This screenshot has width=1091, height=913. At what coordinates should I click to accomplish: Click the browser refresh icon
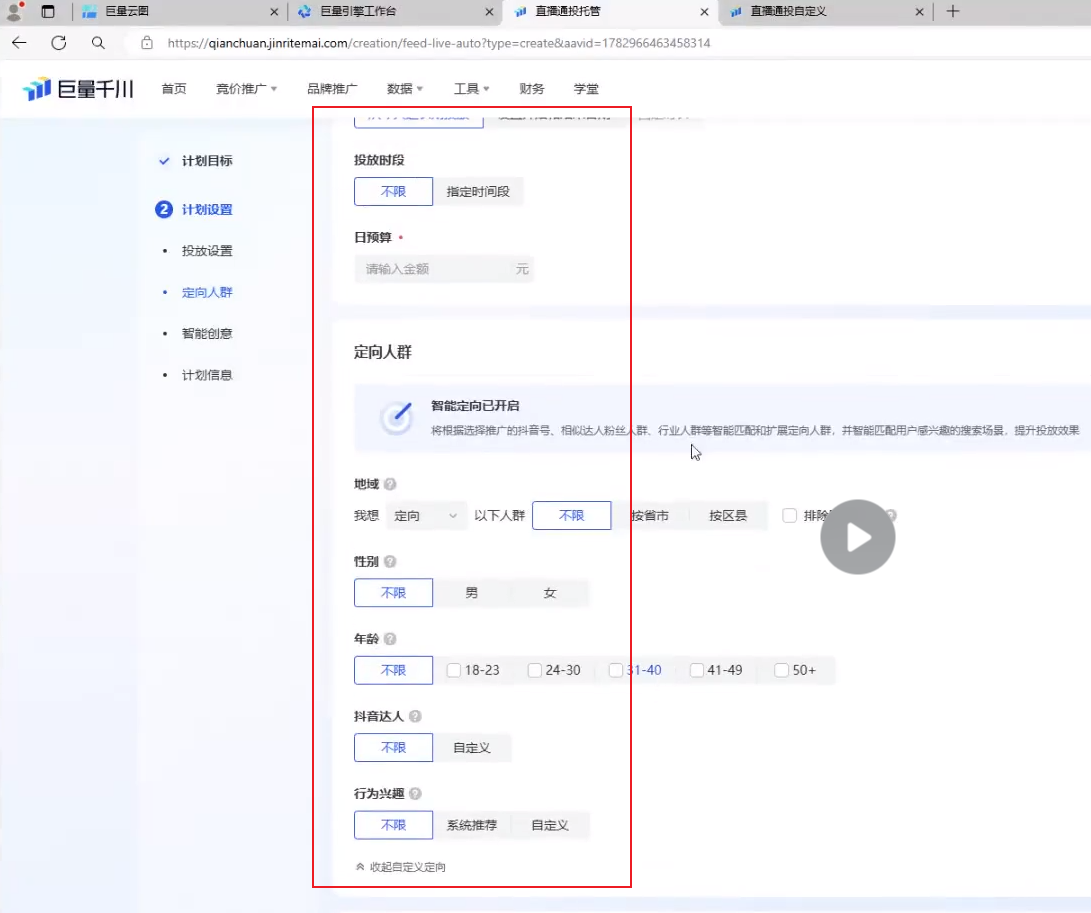pyautogui.click(x=58, y=42)
